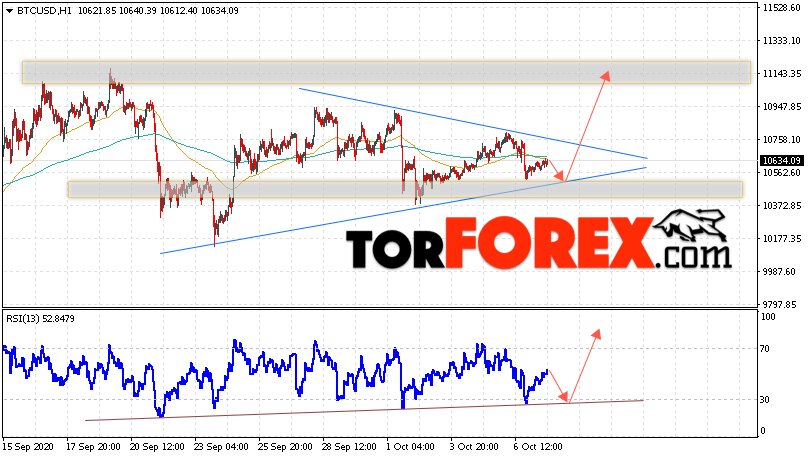Click price axis value 11333.10
This screenshot has height=458, width=808.
(x=781, y=41)
